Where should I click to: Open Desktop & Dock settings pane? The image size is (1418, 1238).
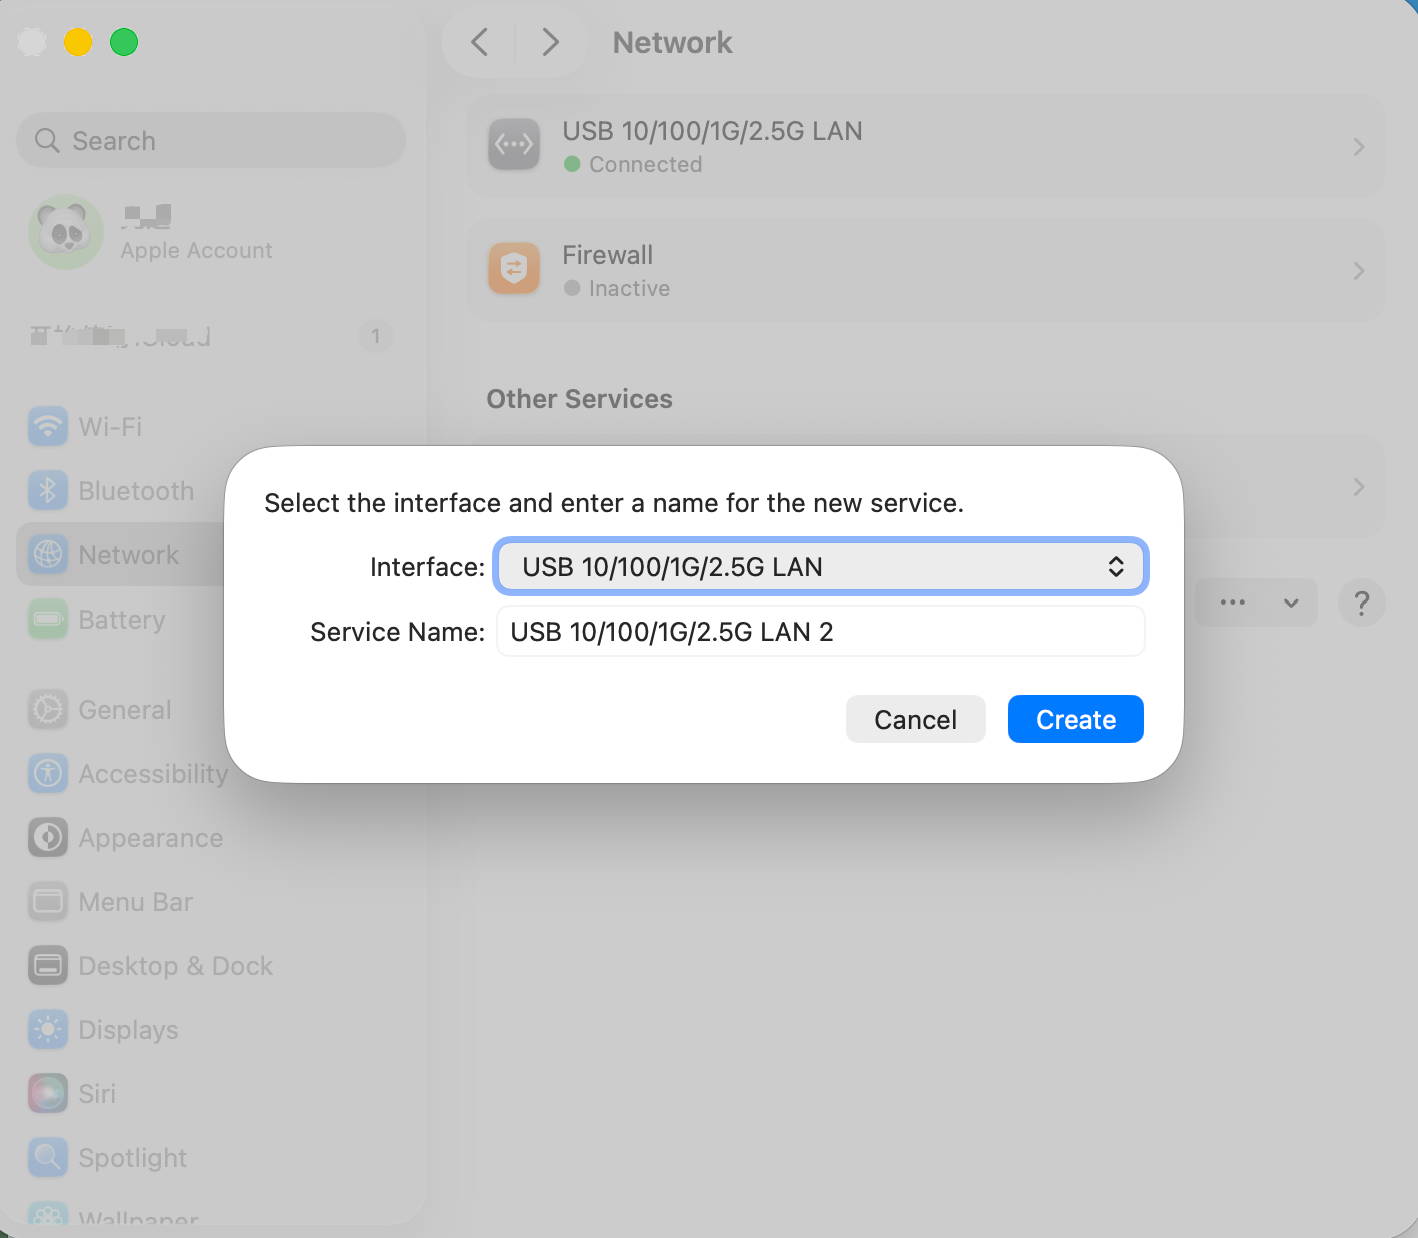pos(210,965)
